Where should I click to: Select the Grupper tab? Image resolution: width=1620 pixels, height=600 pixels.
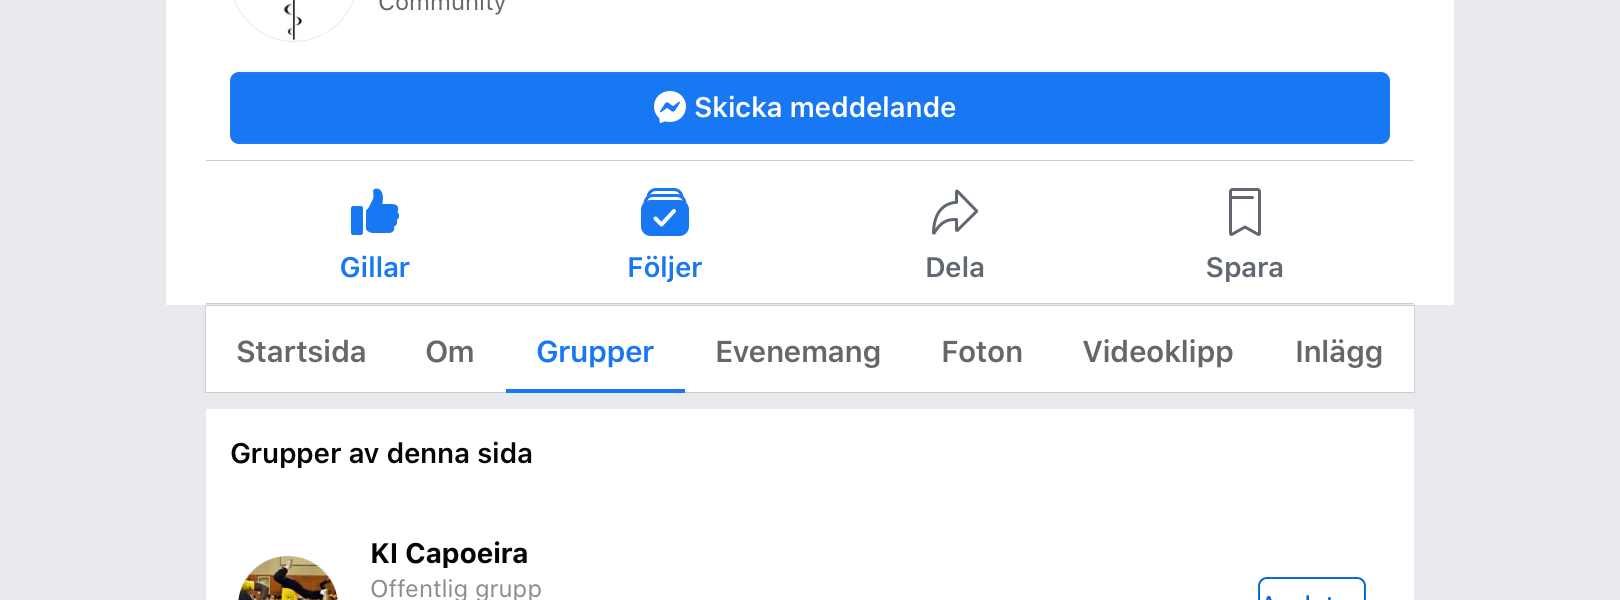click(x=595, y=351)
